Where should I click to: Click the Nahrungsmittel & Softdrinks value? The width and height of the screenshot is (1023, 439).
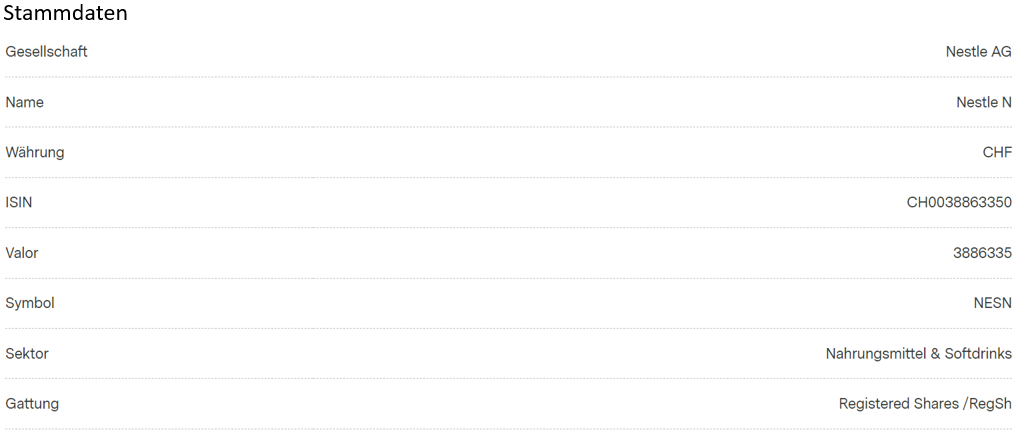pos(919,354)
